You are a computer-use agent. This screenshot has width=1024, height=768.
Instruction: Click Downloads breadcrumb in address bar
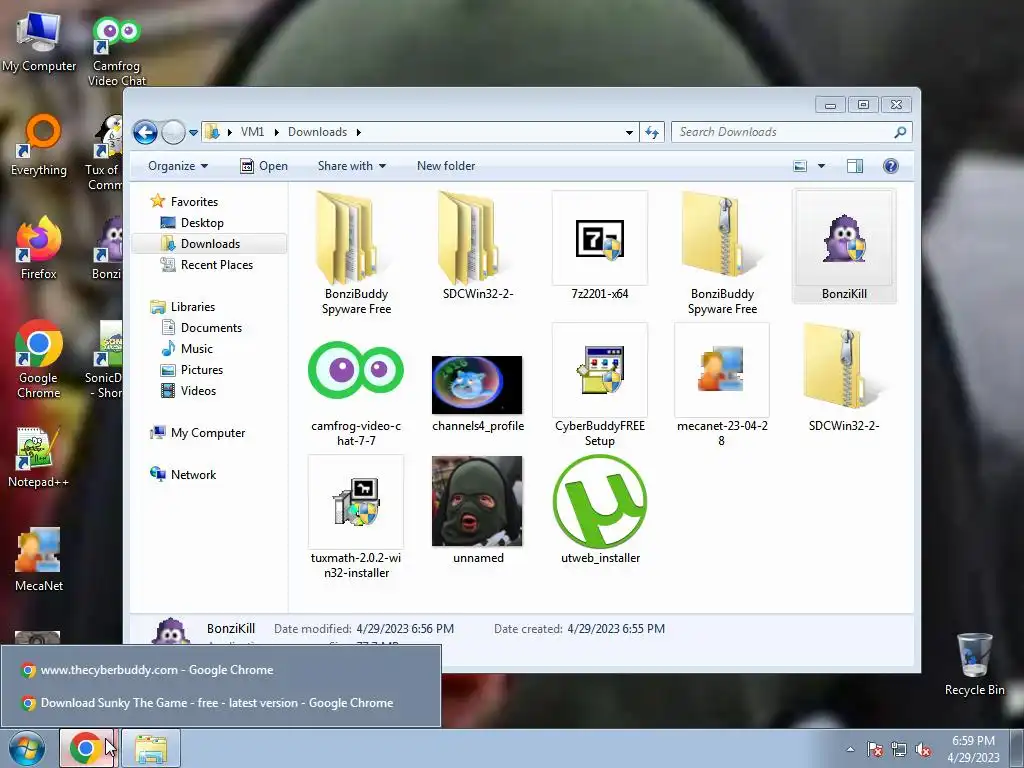[x=317, y=132]
